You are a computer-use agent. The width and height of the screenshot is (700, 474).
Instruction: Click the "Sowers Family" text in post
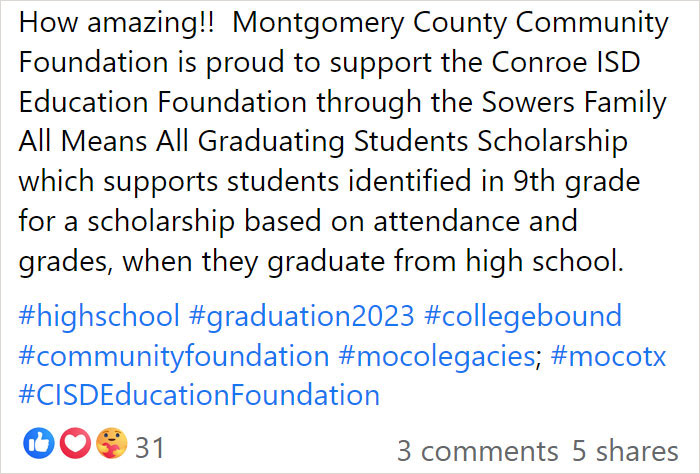pos(574,103)
